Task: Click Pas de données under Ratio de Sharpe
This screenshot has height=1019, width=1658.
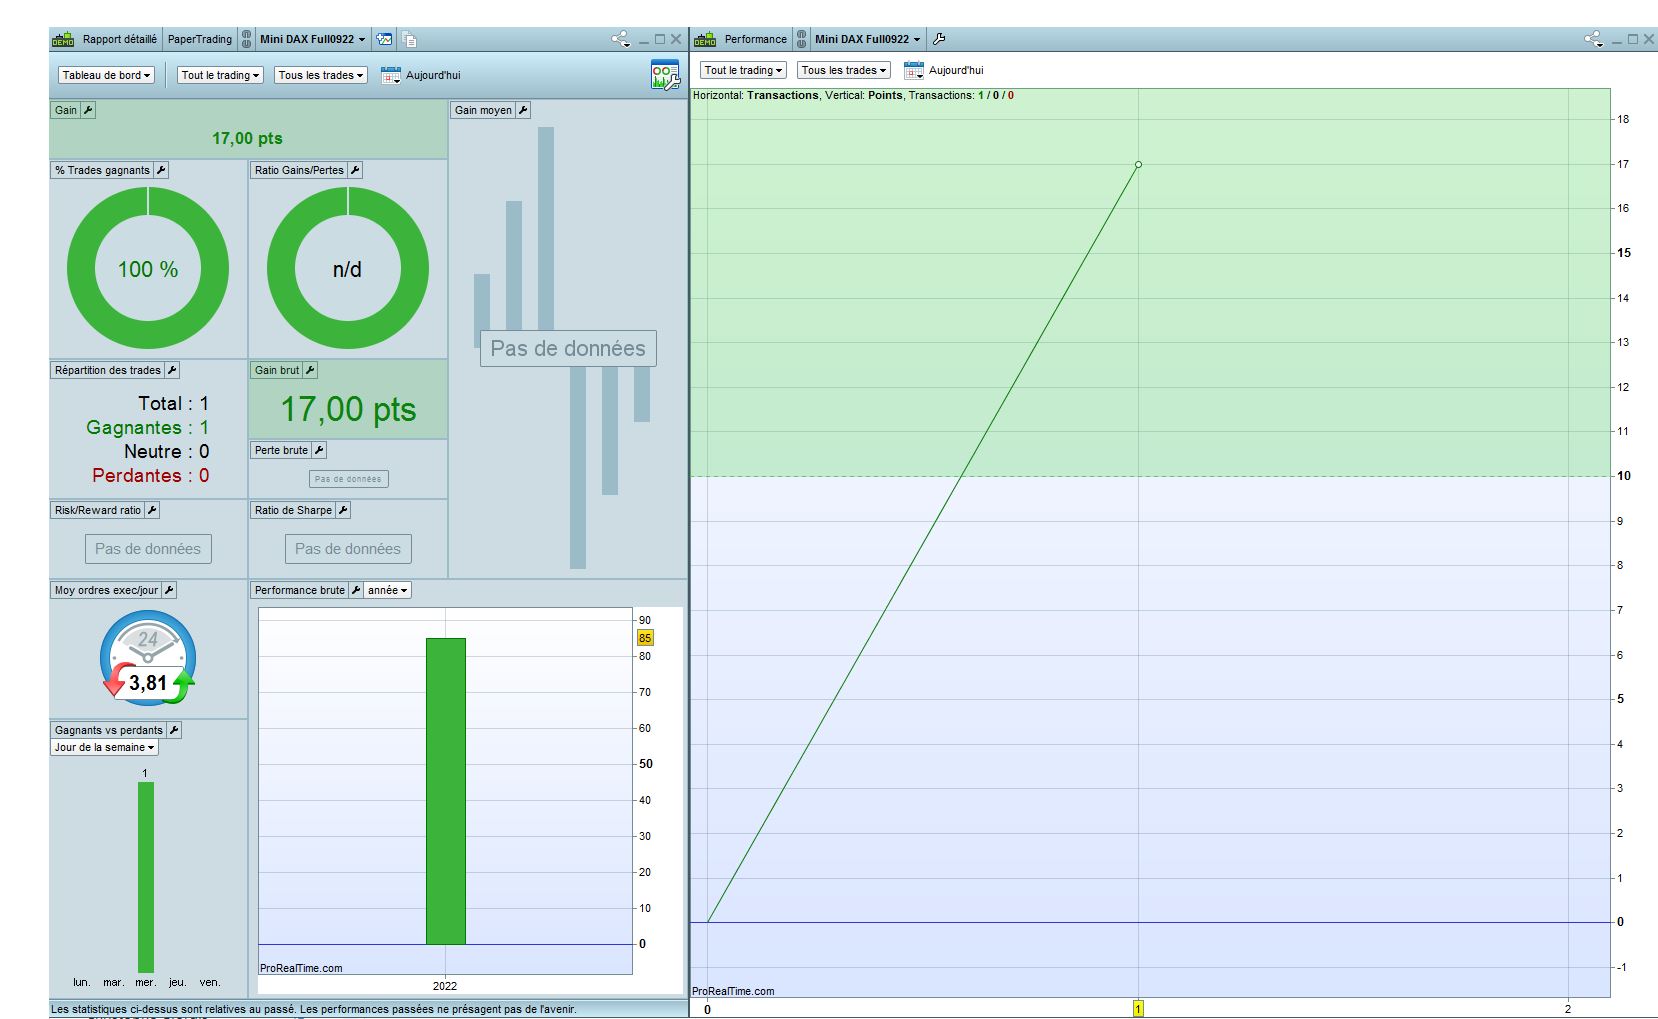Action: click(348, 549)
